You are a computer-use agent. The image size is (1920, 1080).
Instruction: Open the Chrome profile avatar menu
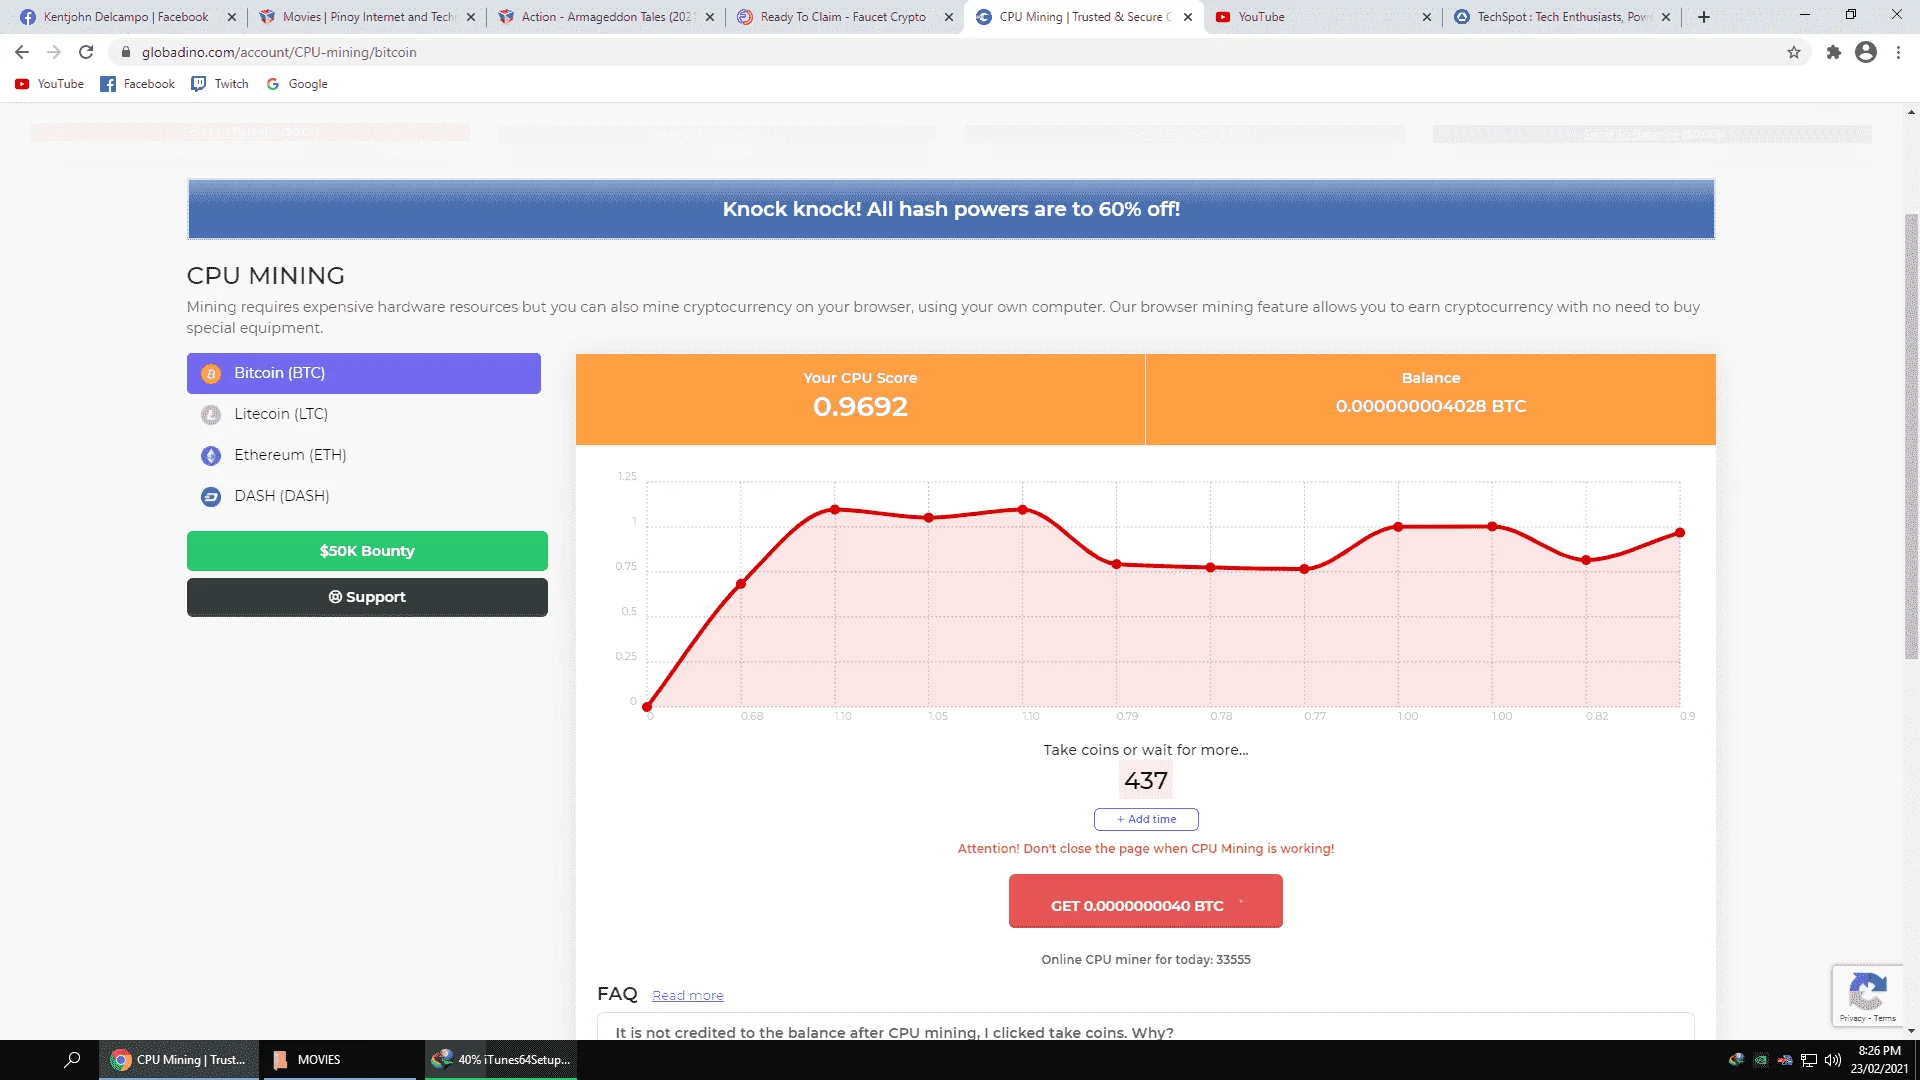pos(1866,52)
